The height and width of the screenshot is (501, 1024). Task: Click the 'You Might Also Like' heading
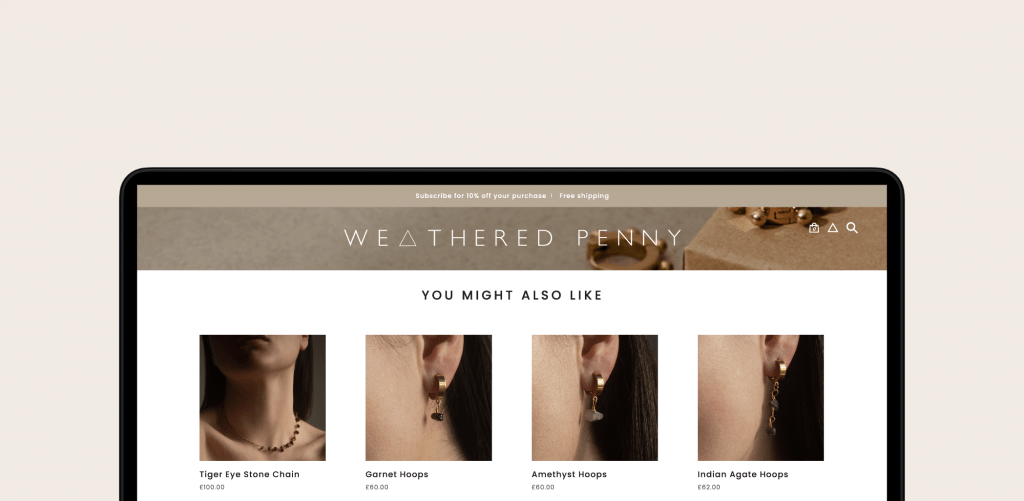pos(512,295)
